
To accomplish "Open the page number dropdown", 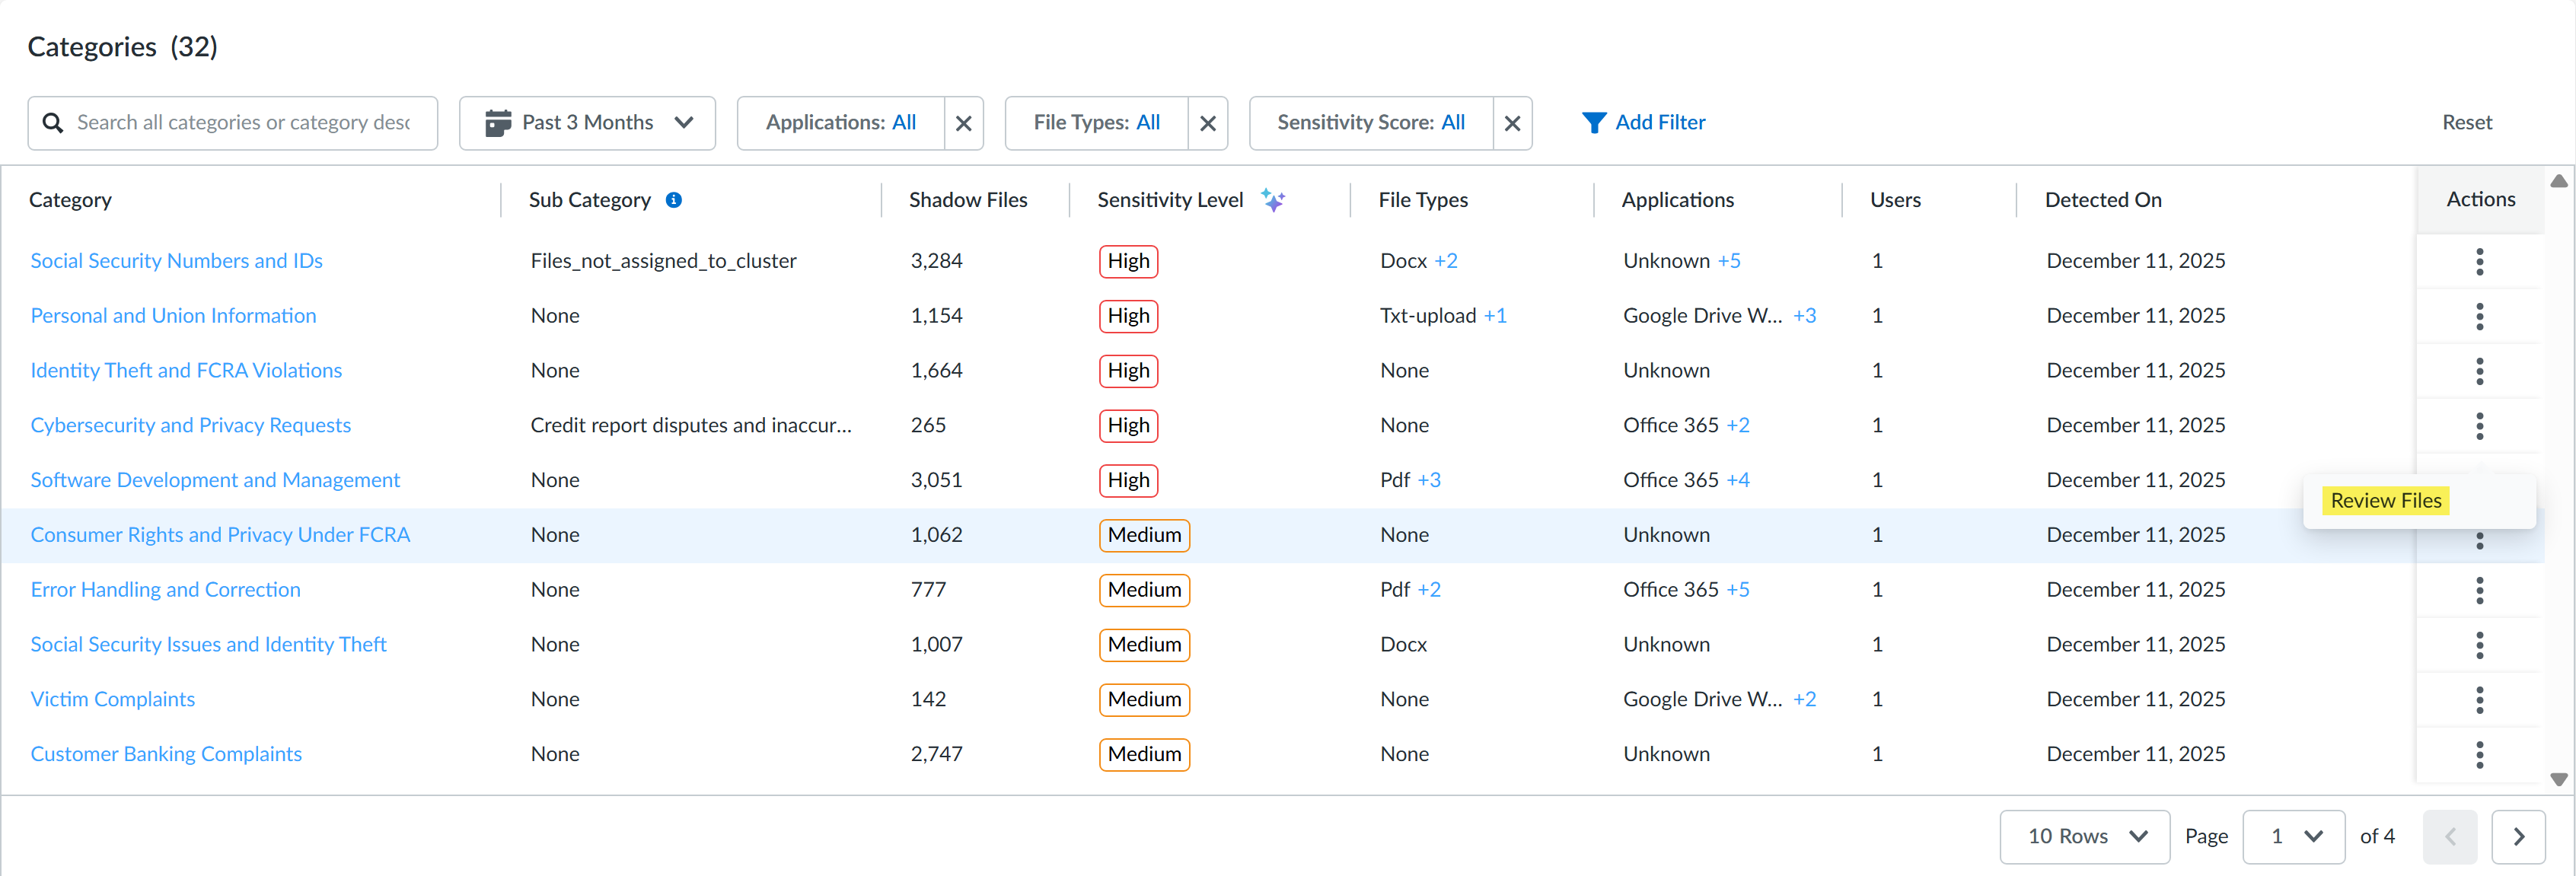I will click(x=2293, y=836).
